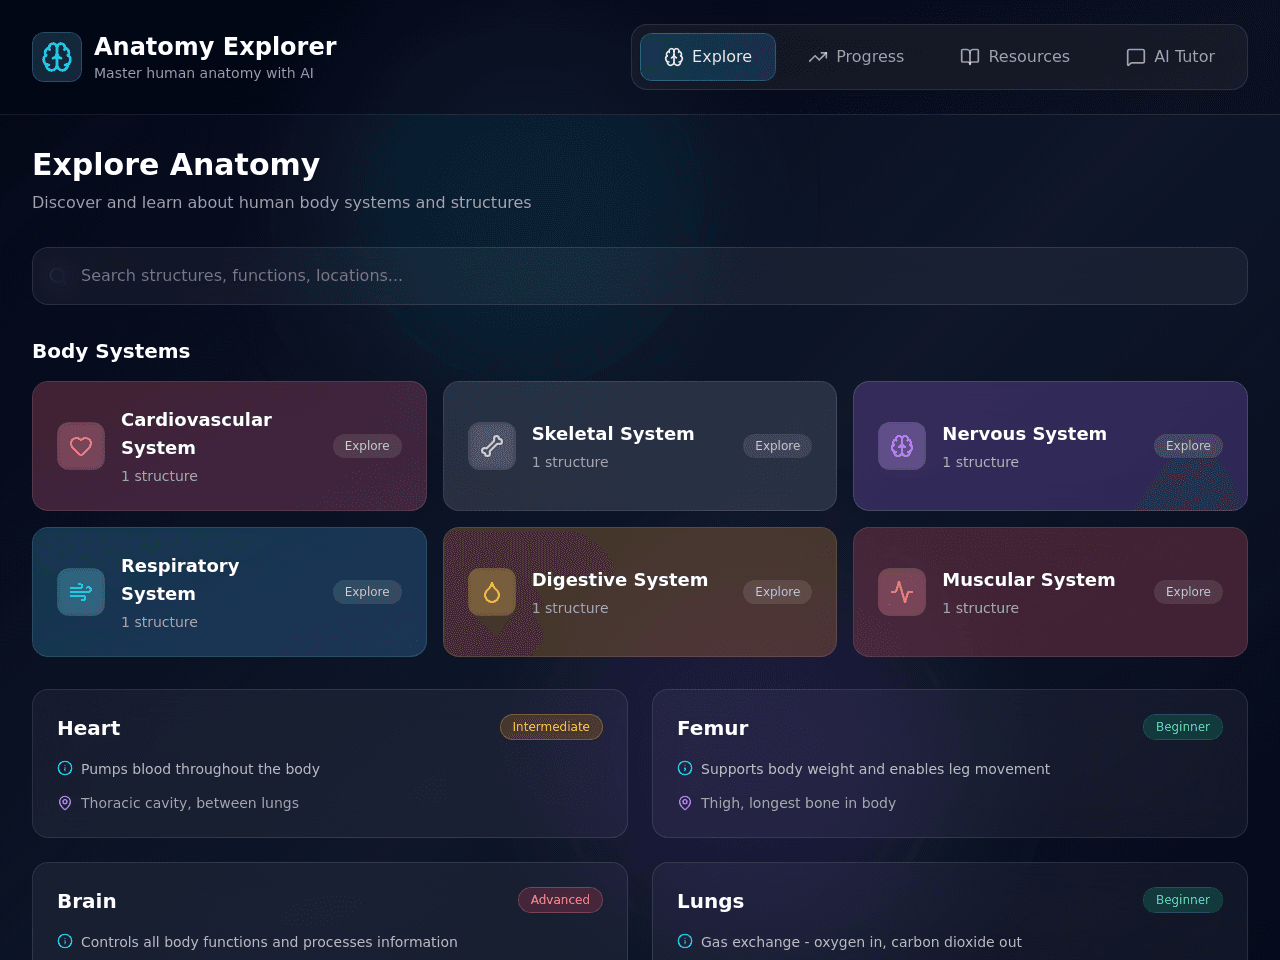Click 'Pumps blood throughout the body' text

tap(200, 769)
